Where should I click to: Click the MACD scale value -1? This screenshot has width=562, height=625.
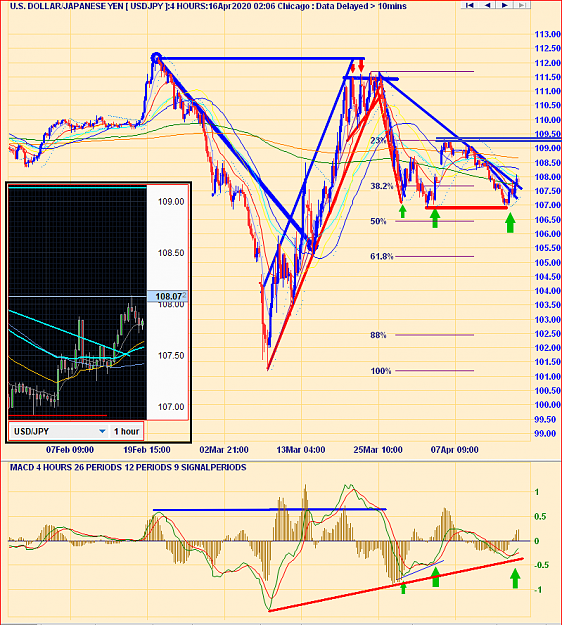536,590
